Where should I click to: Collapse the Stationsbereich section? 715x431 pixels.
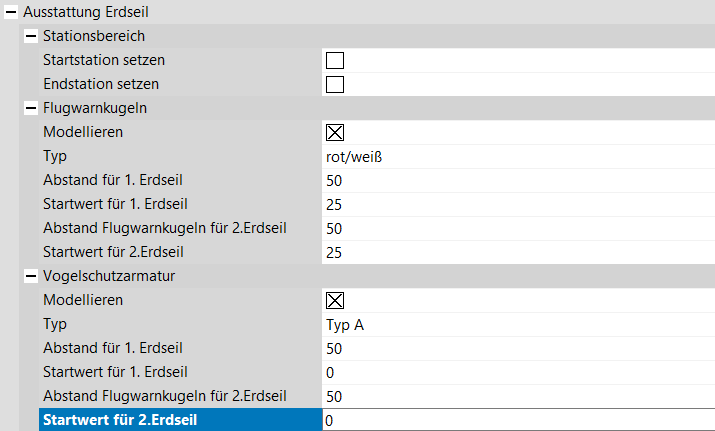30,36
